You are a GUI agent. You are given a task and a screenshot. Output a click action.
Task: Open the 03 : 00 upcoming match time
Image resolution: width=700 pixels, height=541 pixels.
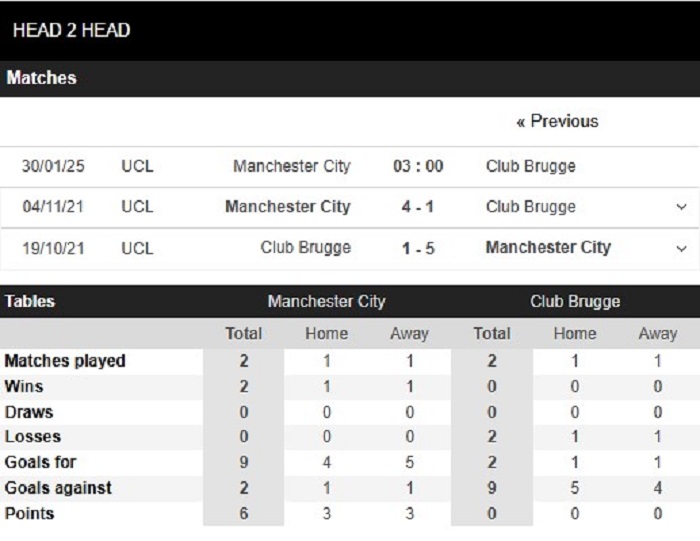point(418,166)
